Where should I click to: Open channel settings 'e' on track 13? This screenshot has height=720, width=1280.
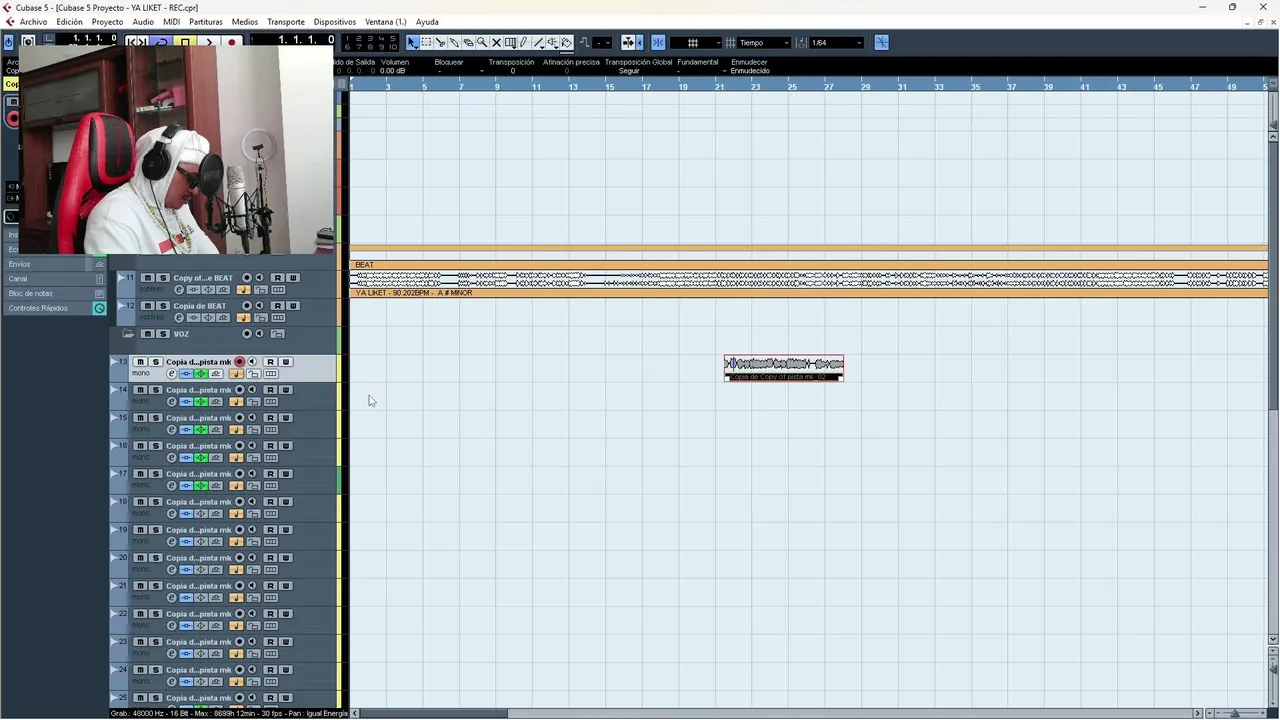click(172, 374)
